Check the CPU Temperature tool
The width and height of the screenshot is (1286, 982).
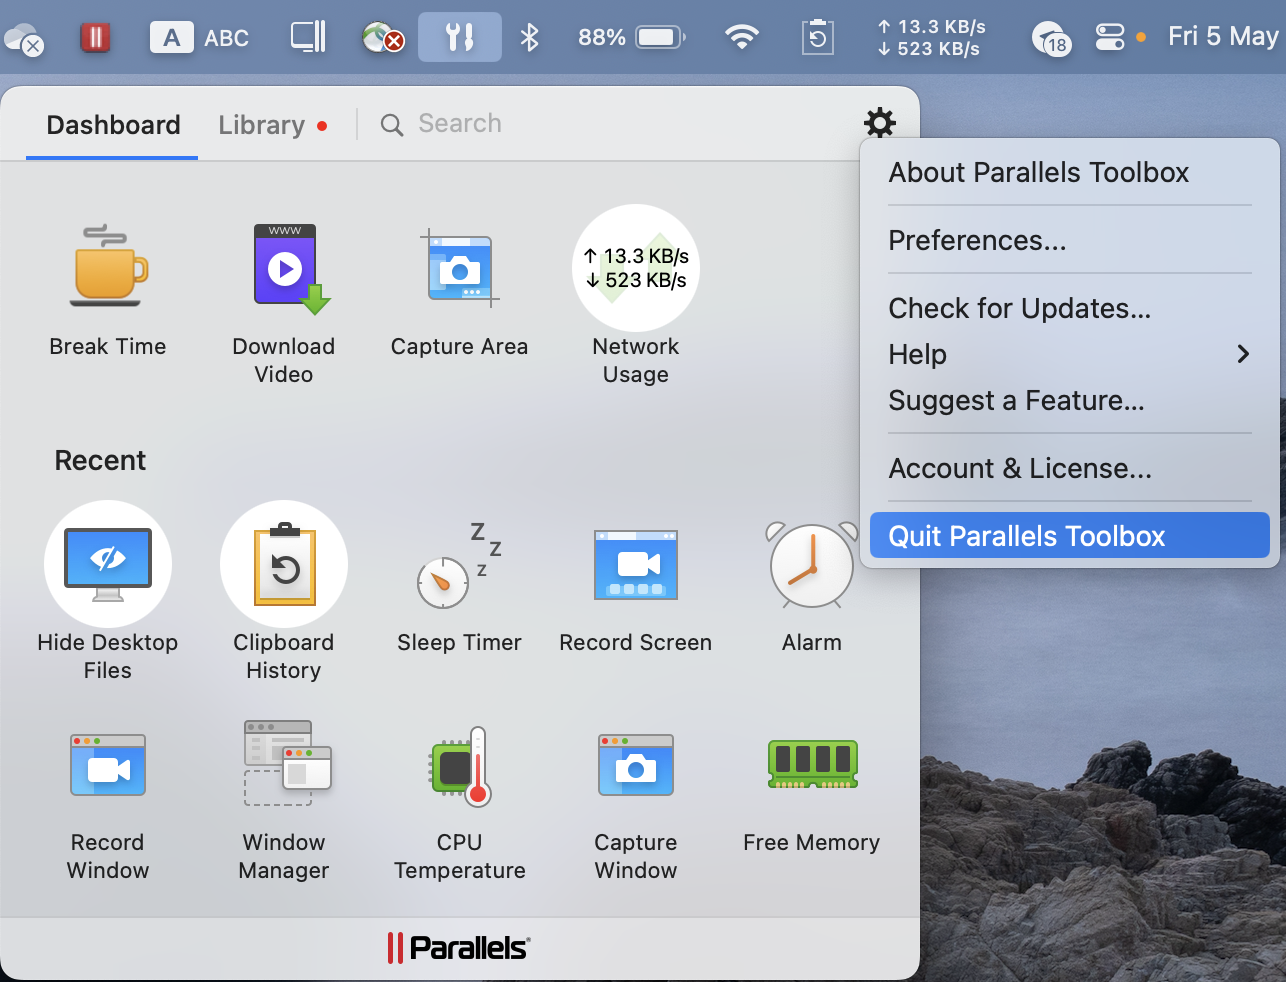pyautogui.click(x=459, y=766)
